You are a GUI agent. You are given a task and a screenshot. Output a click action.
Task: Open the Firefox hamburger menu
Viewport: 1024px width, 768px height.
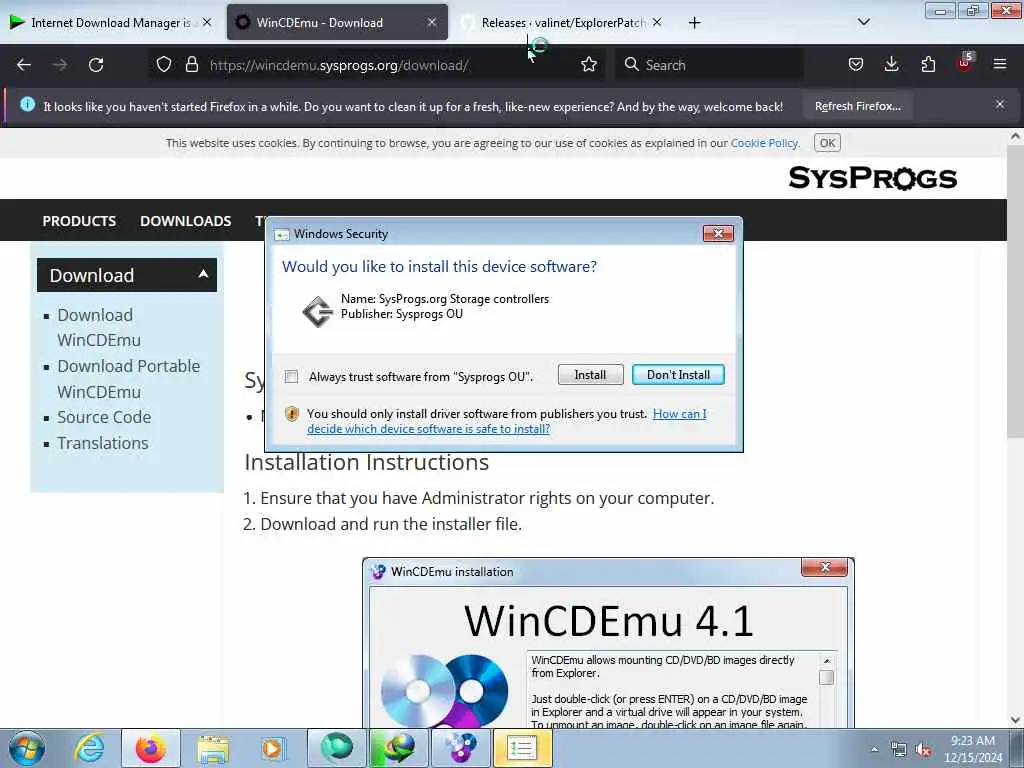[x=1000, y=65]
